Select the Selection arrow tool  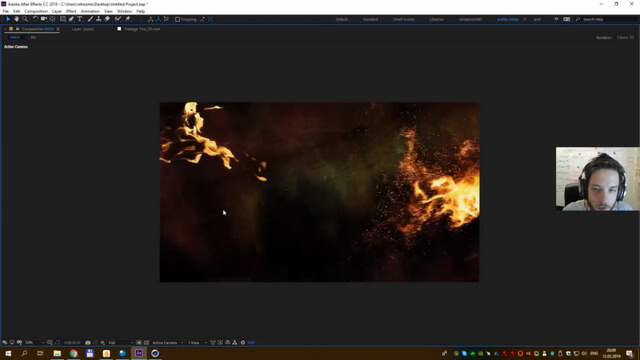pos(8,19)
